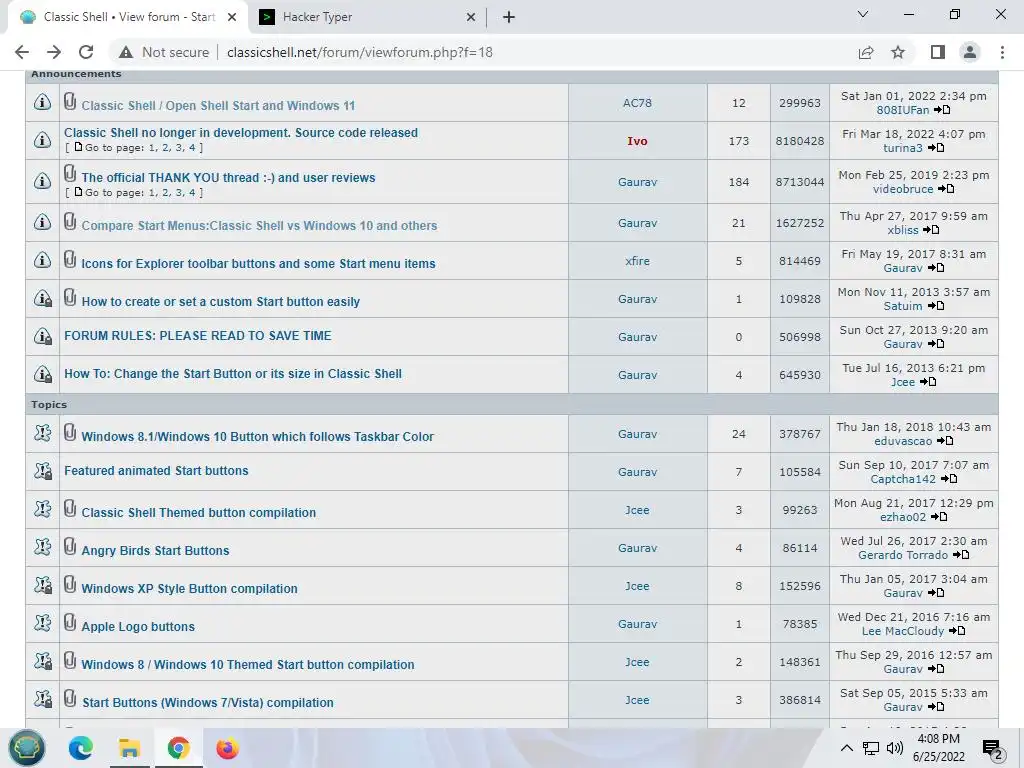This screenshot has height=768, width=1024.
Task: Click latest post icon next to ezhao02
Action: click(x=938, y=517)
